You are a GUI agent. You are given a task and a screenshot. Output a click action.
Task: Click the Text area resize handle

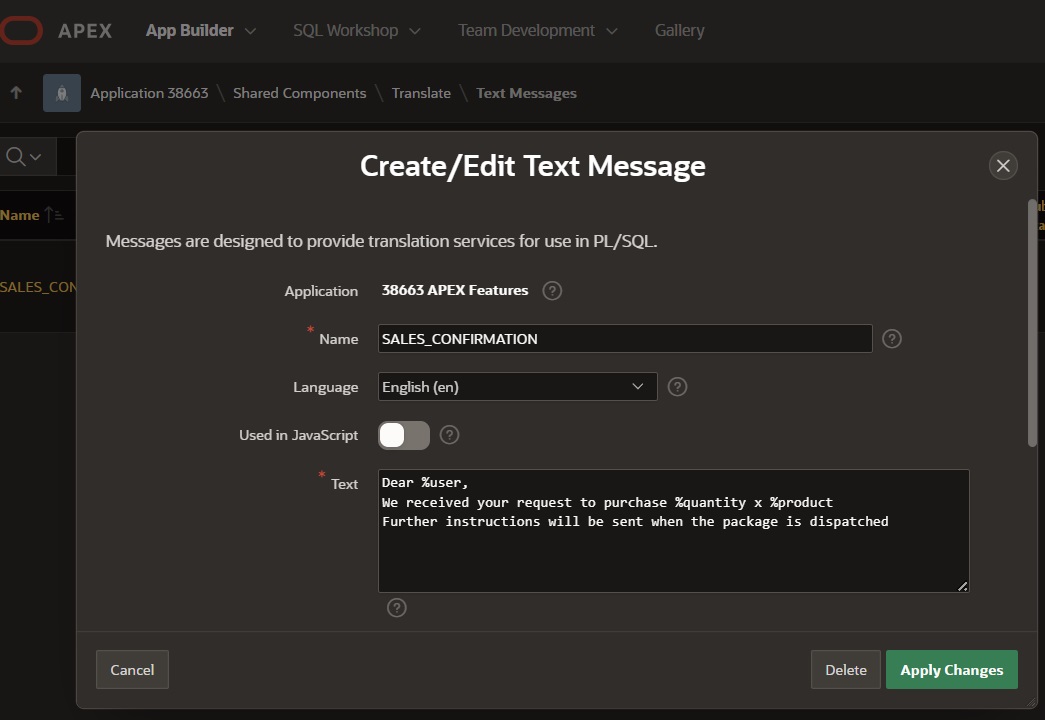pyautogui.click(x=962, y=586)
